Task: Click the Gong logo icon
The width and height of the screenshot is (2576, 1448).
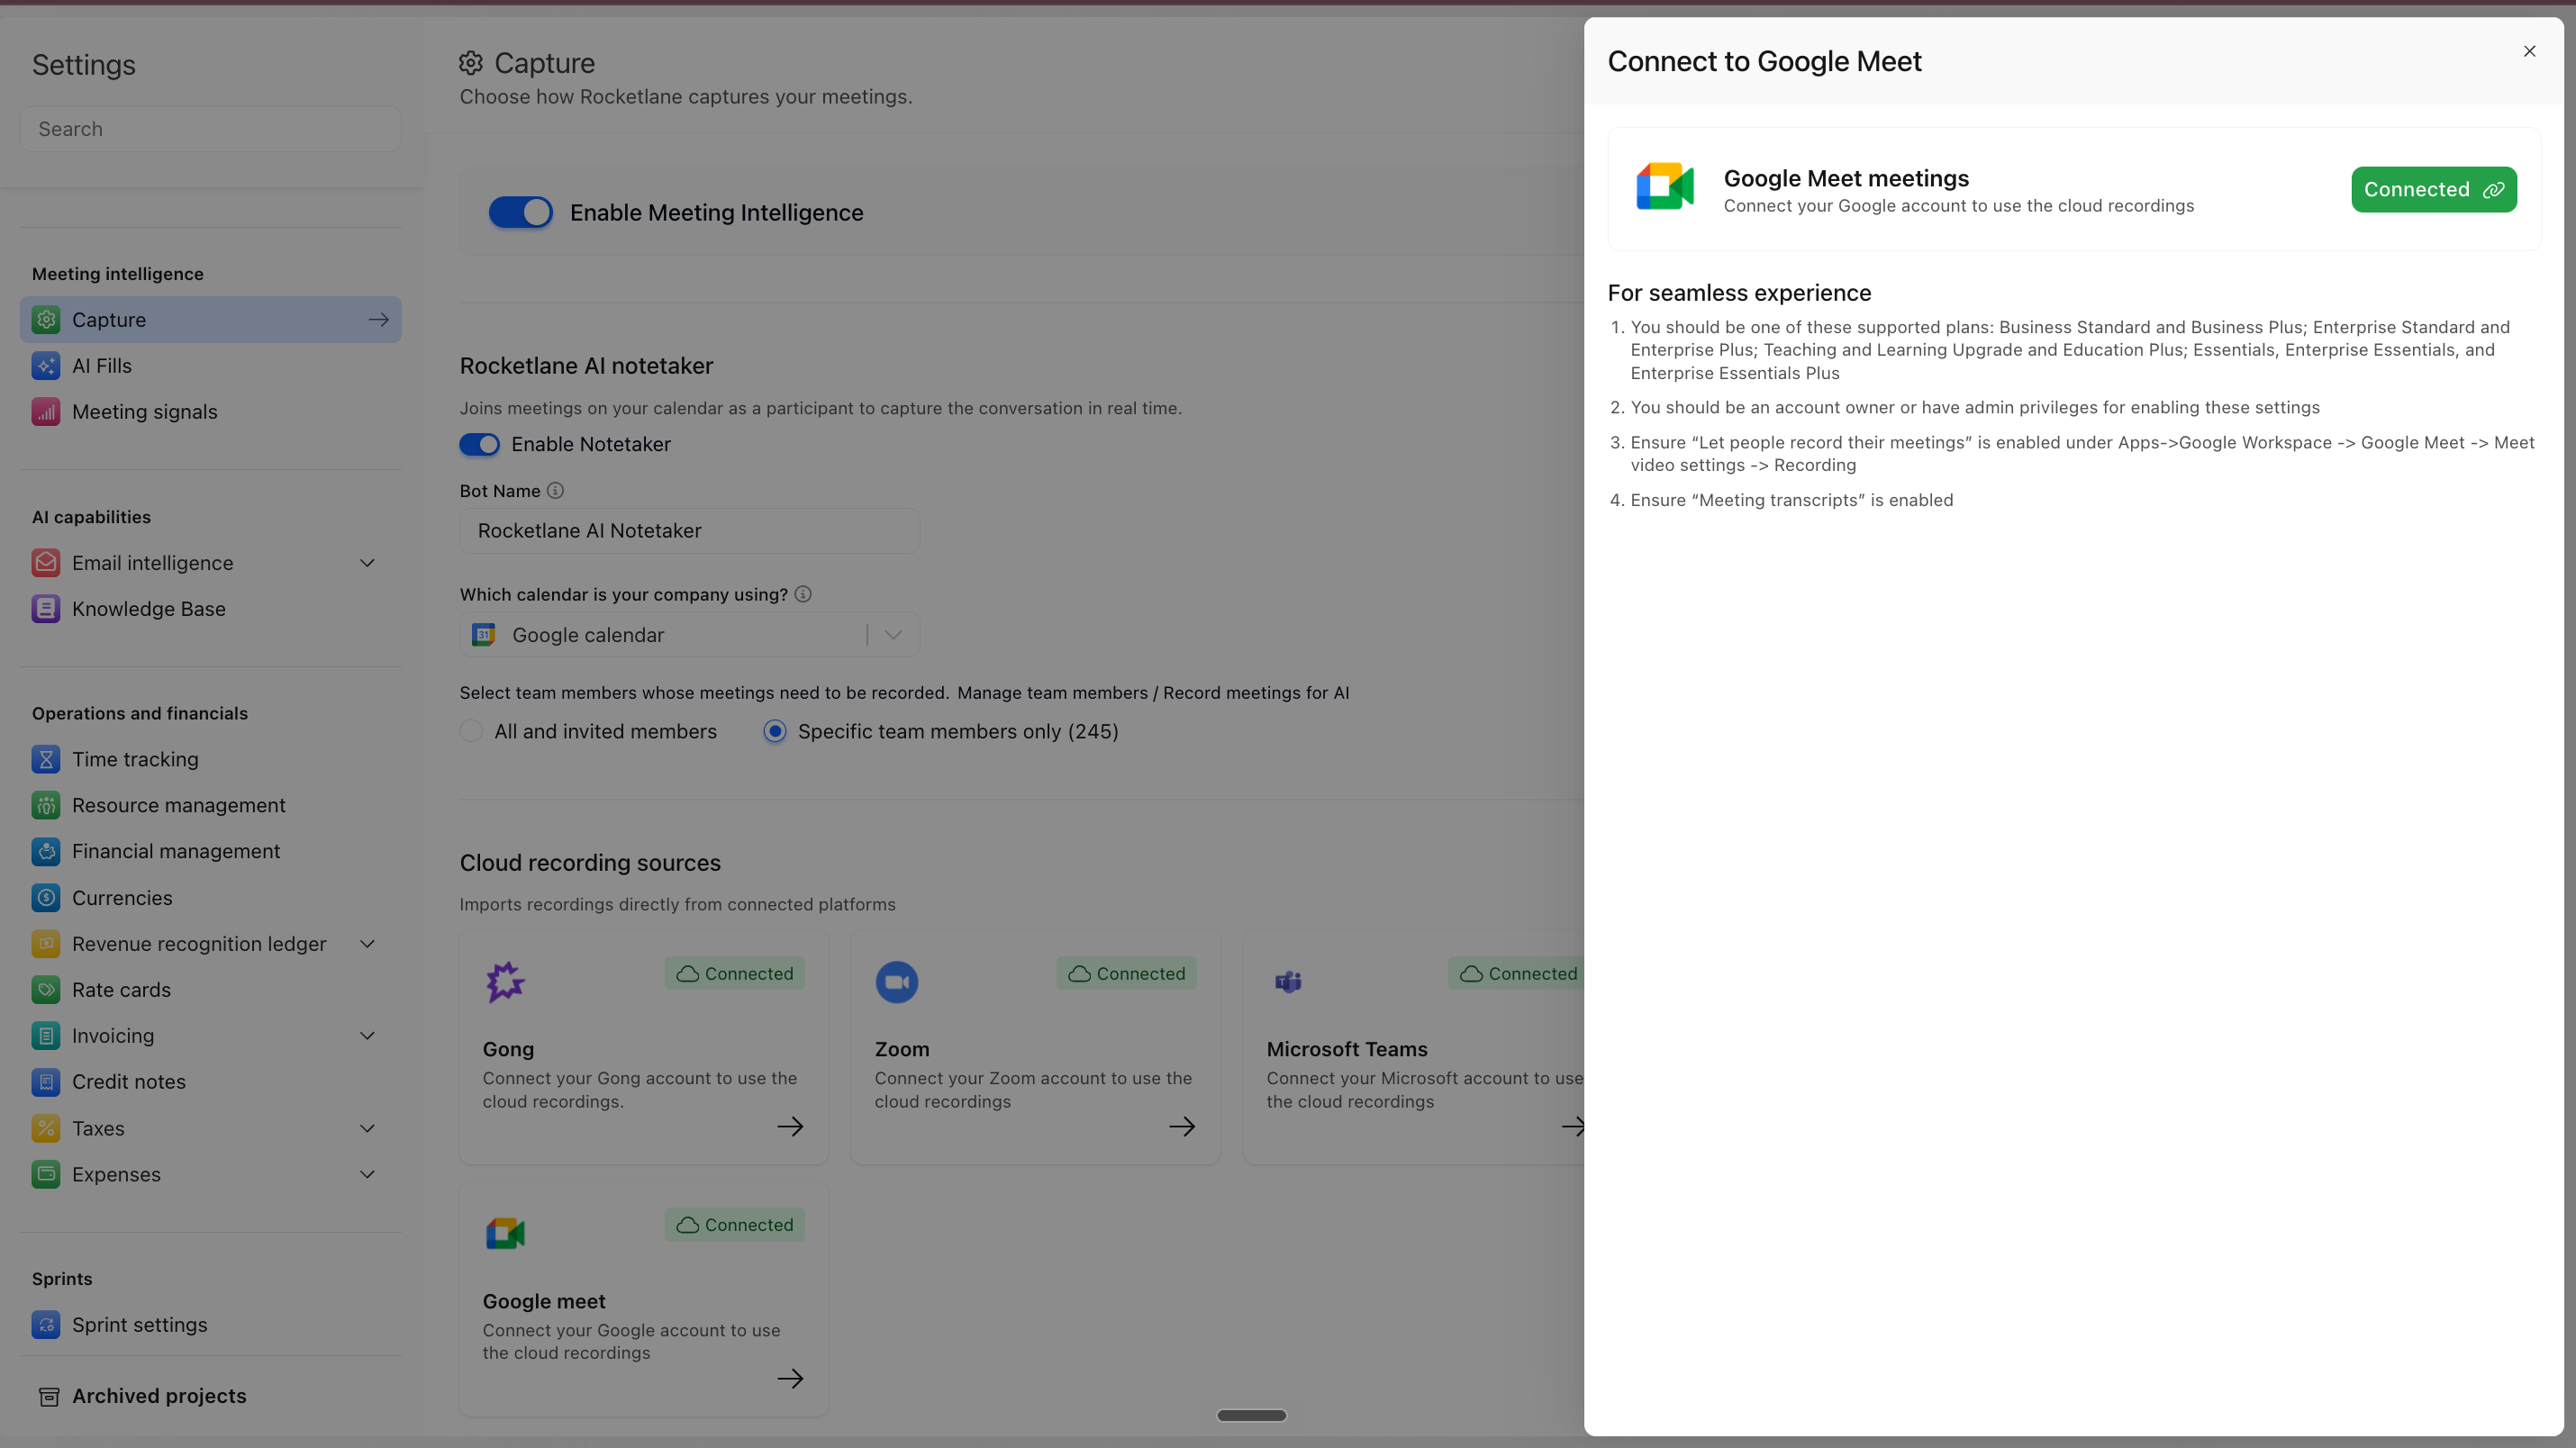Action: click(x=505, y=982)
